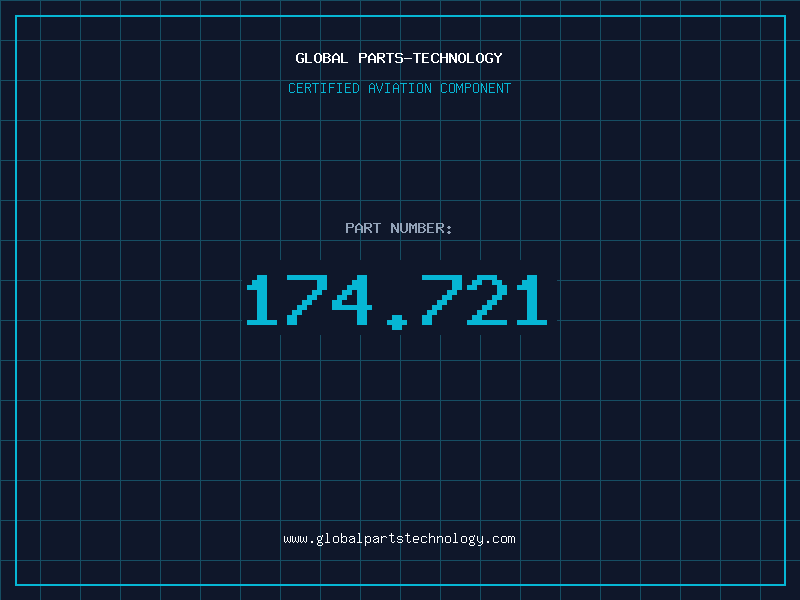The height and width of the screenshot is (600, 800).
Task: Open the www.globalpartstechnology.com link
Action: click(x=399, y=539)
